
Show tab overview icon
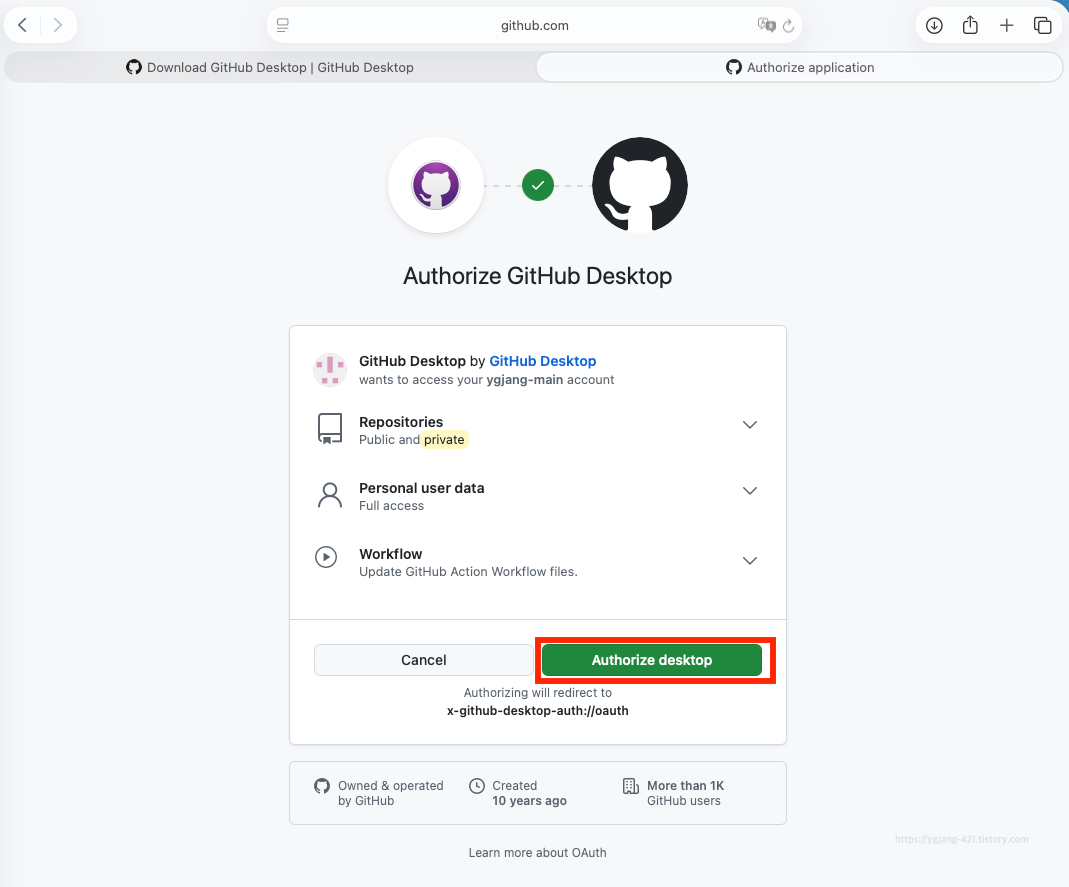[x=1042, y=25]
